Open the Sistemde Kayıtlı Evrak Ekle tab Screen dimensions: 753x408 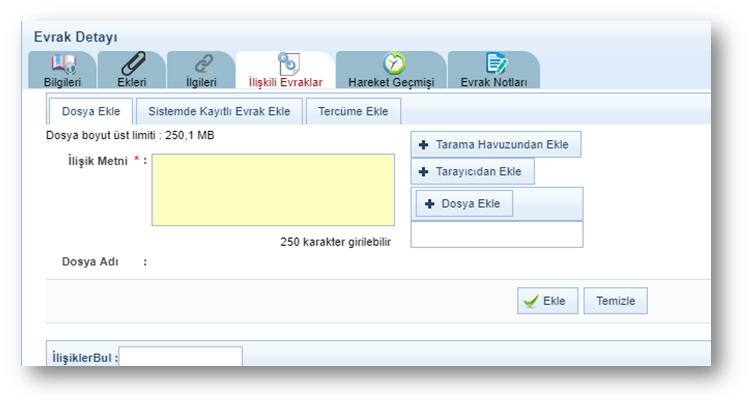tap(219, 111)
